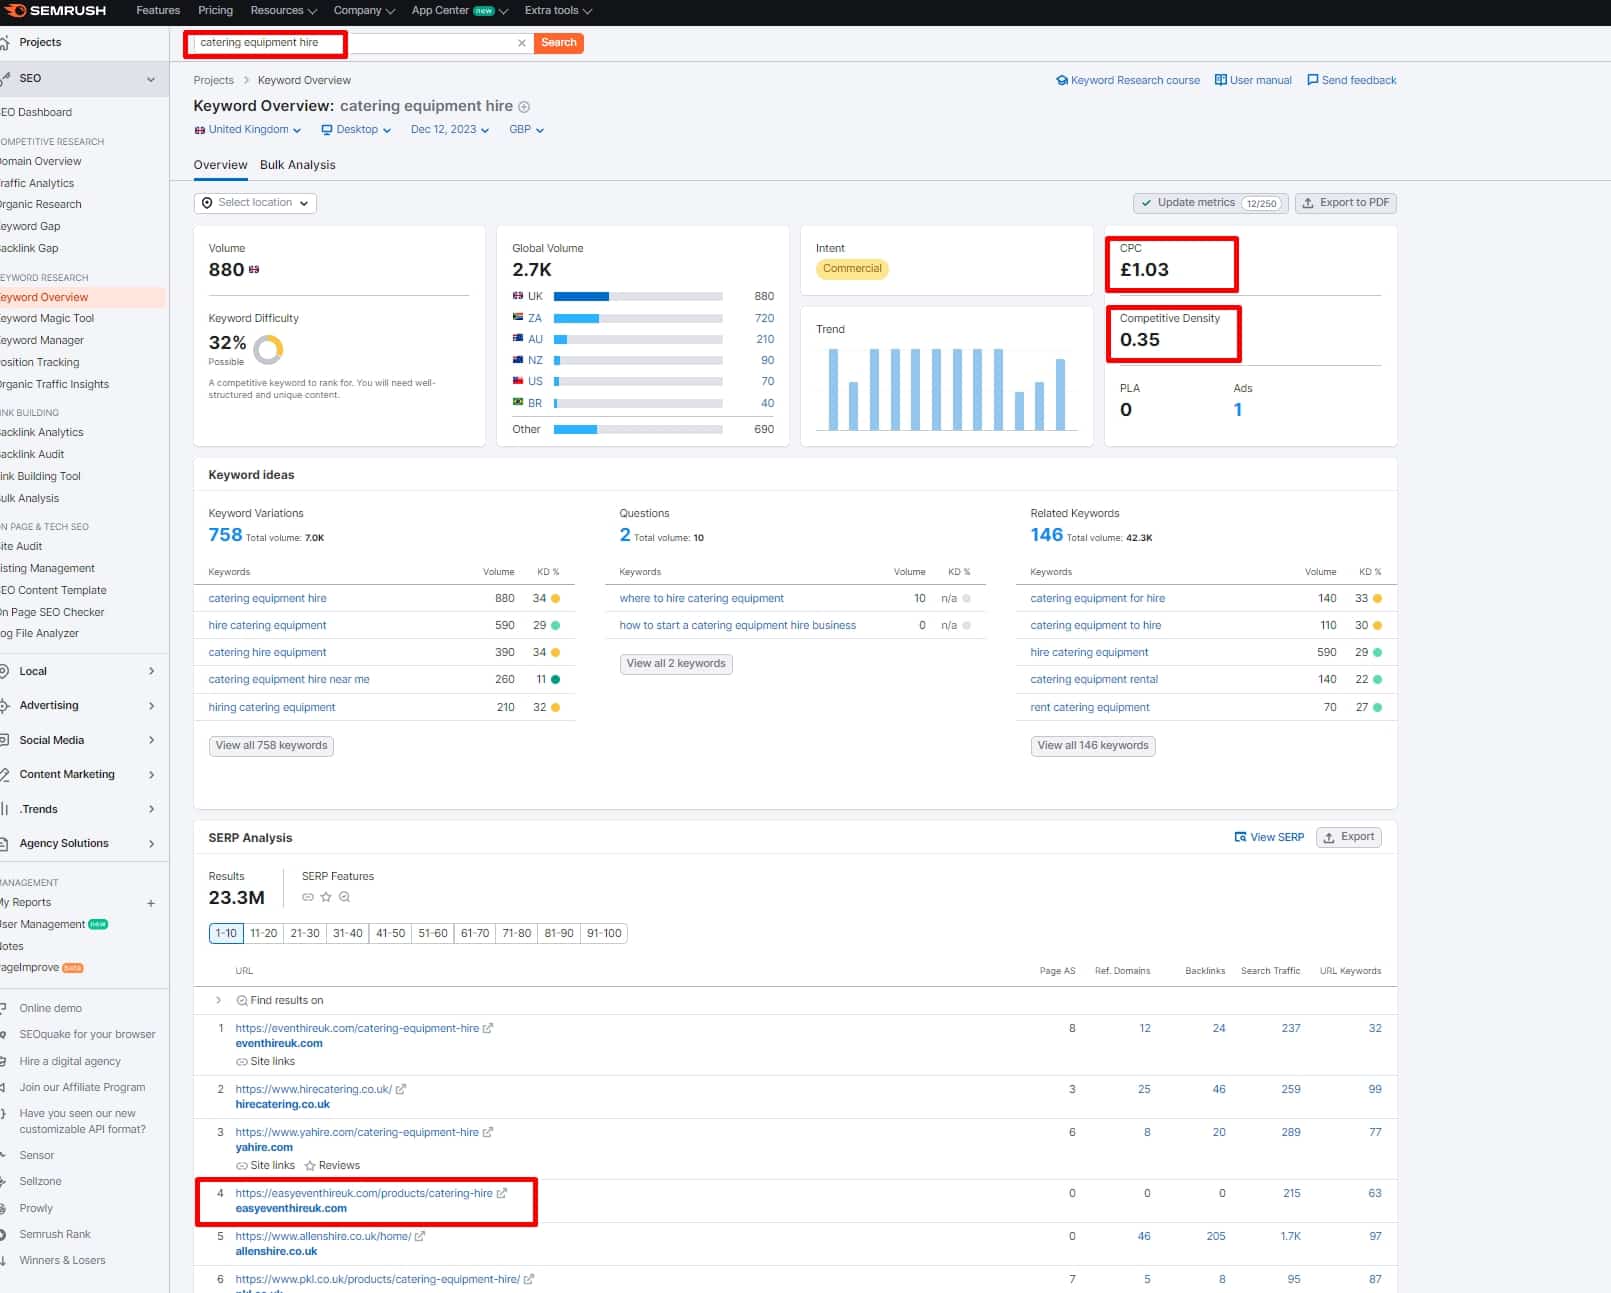Screen dimensions: 1611x1293
Task: Open external link icon for eventhireuk URL
Action: pos(488,1029)
